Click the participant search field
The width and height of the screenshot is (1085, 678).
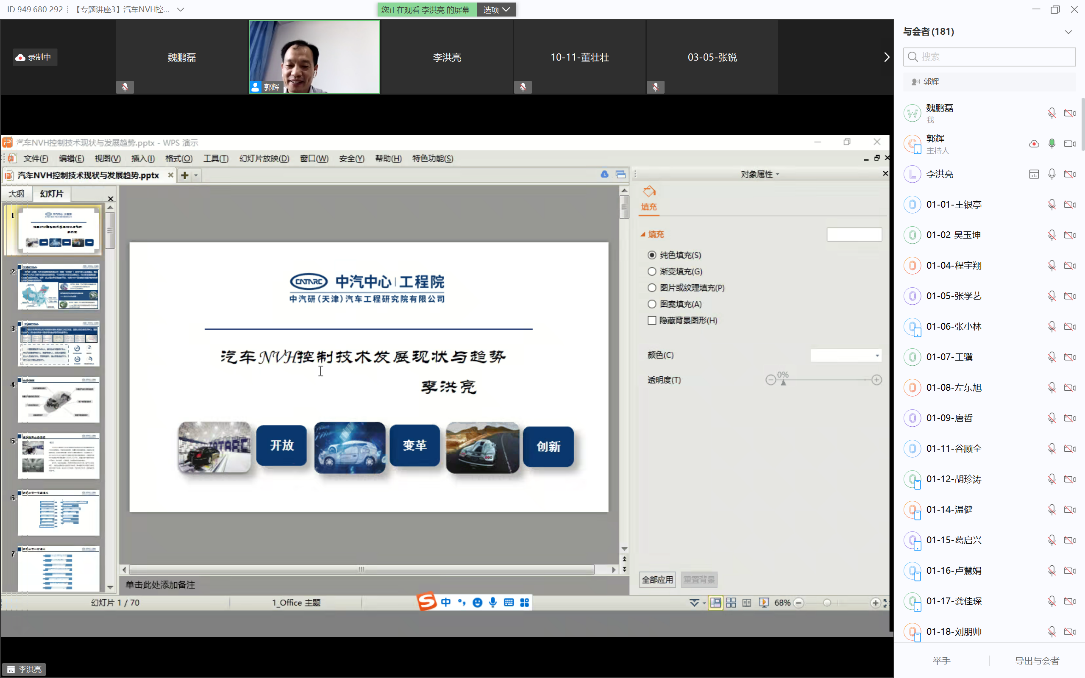click(x=990, y=57)
